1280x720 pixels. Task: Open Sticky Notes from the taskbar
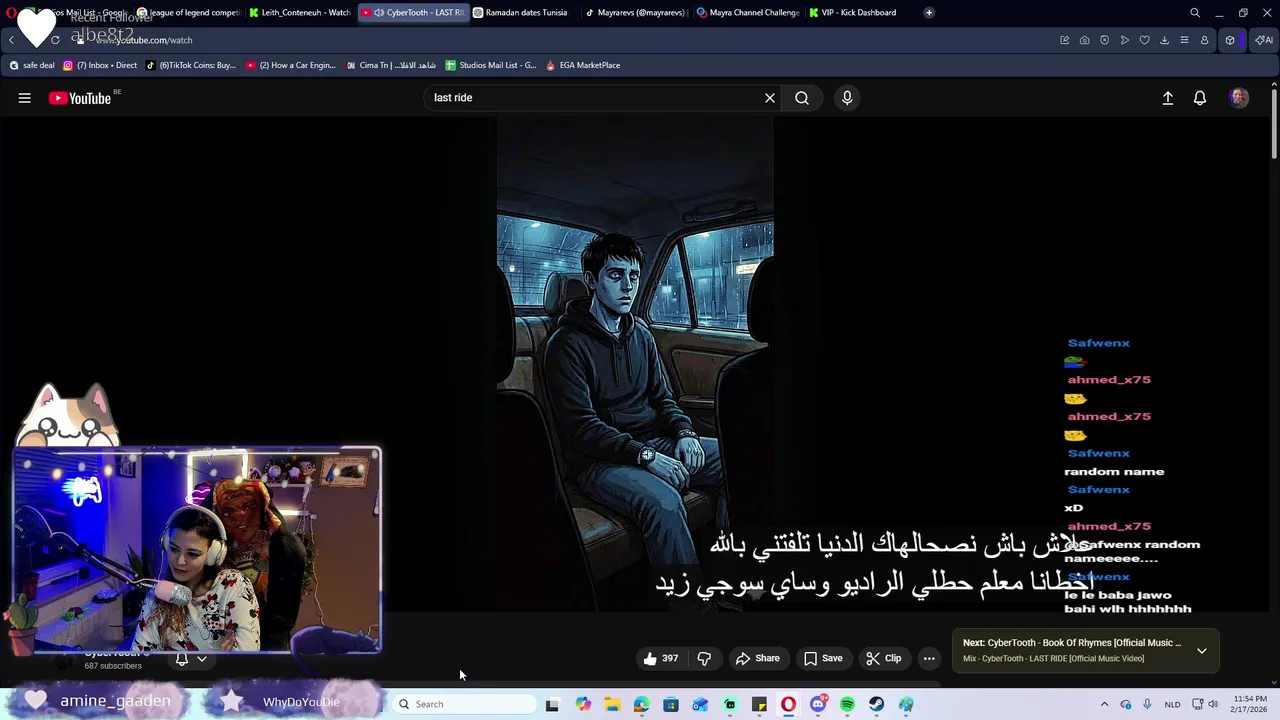[x=759, y=704]
